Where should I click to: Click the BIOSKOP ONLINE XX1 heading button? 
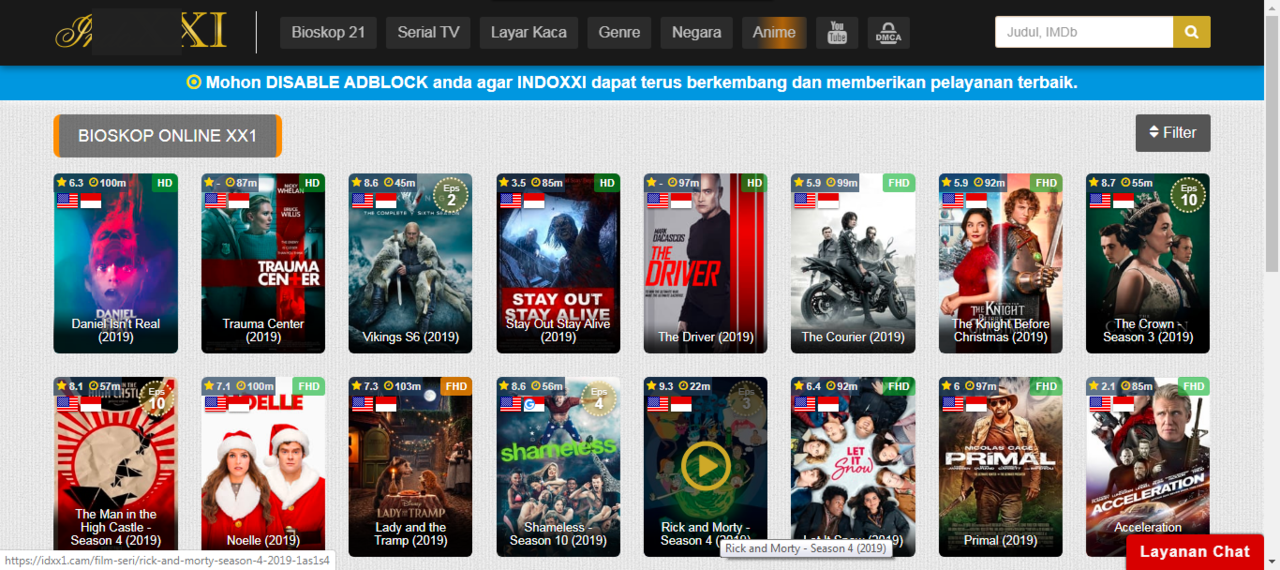pyautogui.click(x=168, y=136)
